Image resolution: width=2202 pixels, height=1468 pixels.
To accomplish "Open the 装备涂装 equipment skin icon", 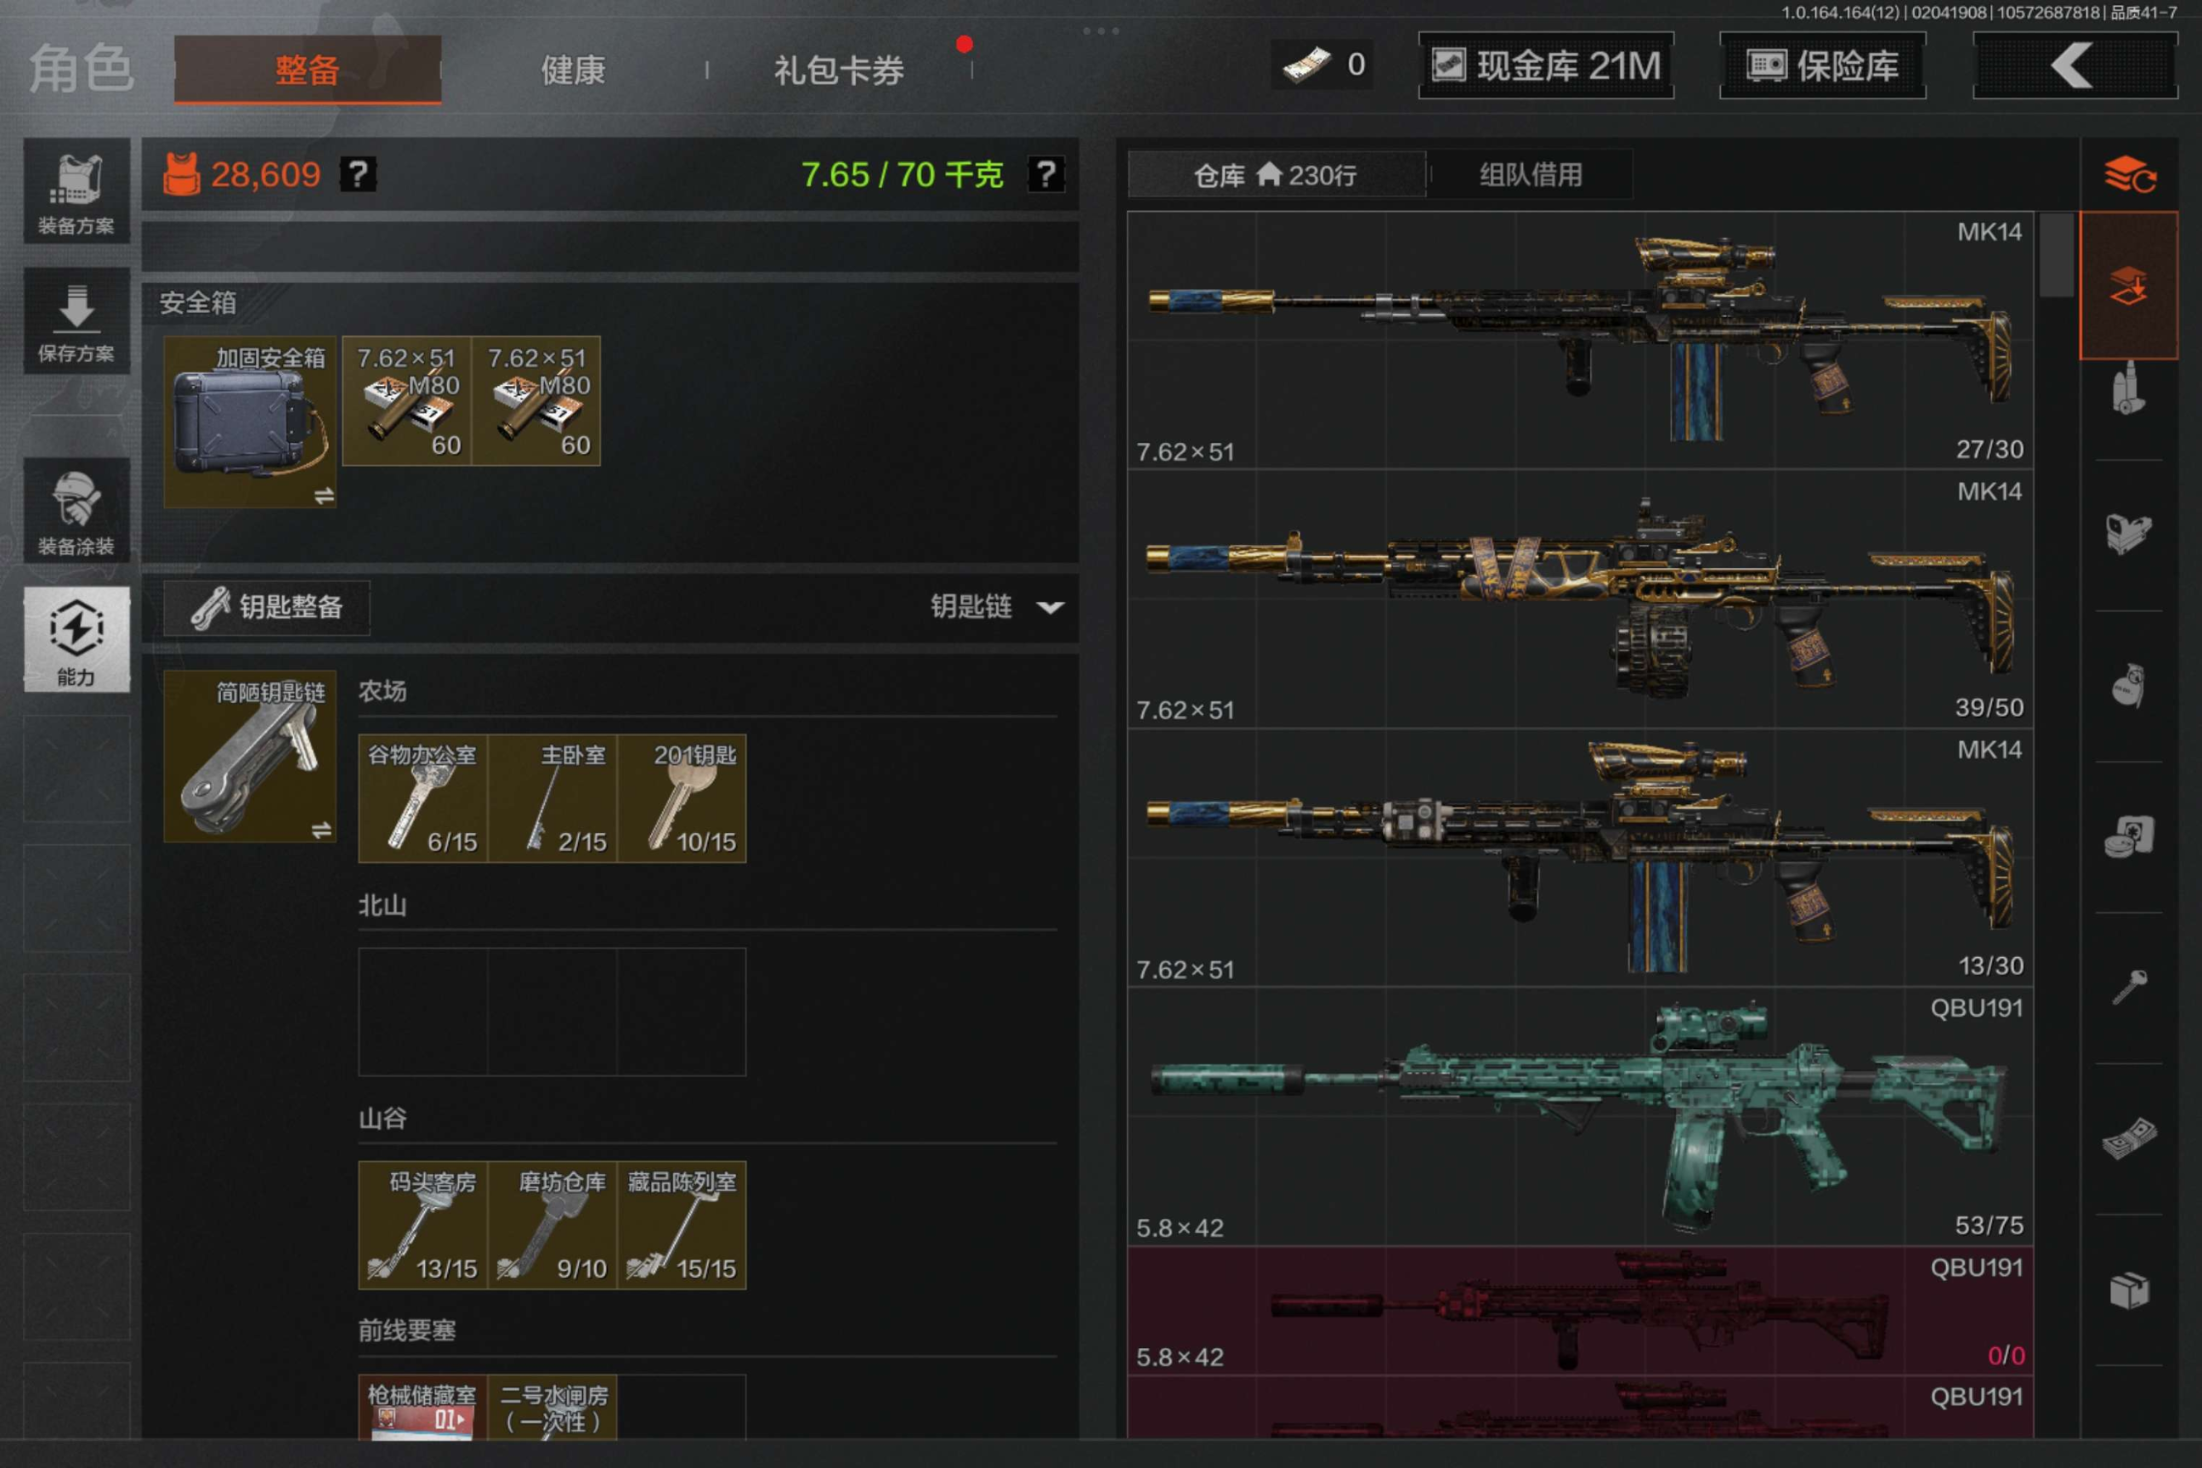I will [x=76, y=512].
